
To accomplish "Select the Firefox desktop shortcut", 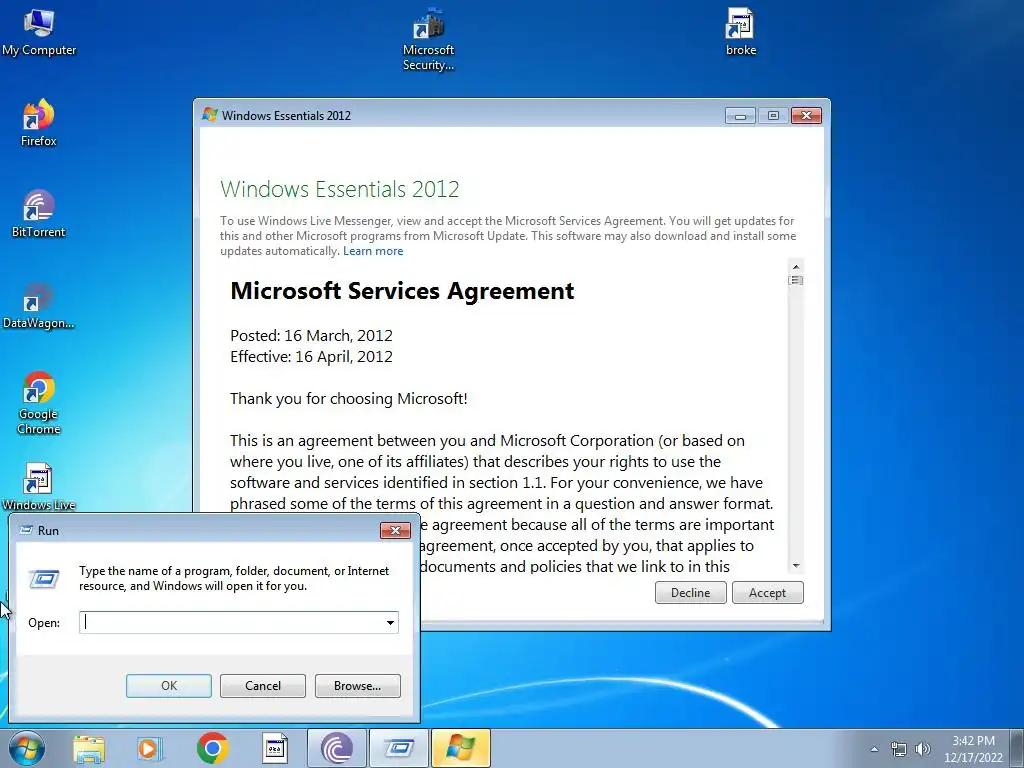I will 39,123.
